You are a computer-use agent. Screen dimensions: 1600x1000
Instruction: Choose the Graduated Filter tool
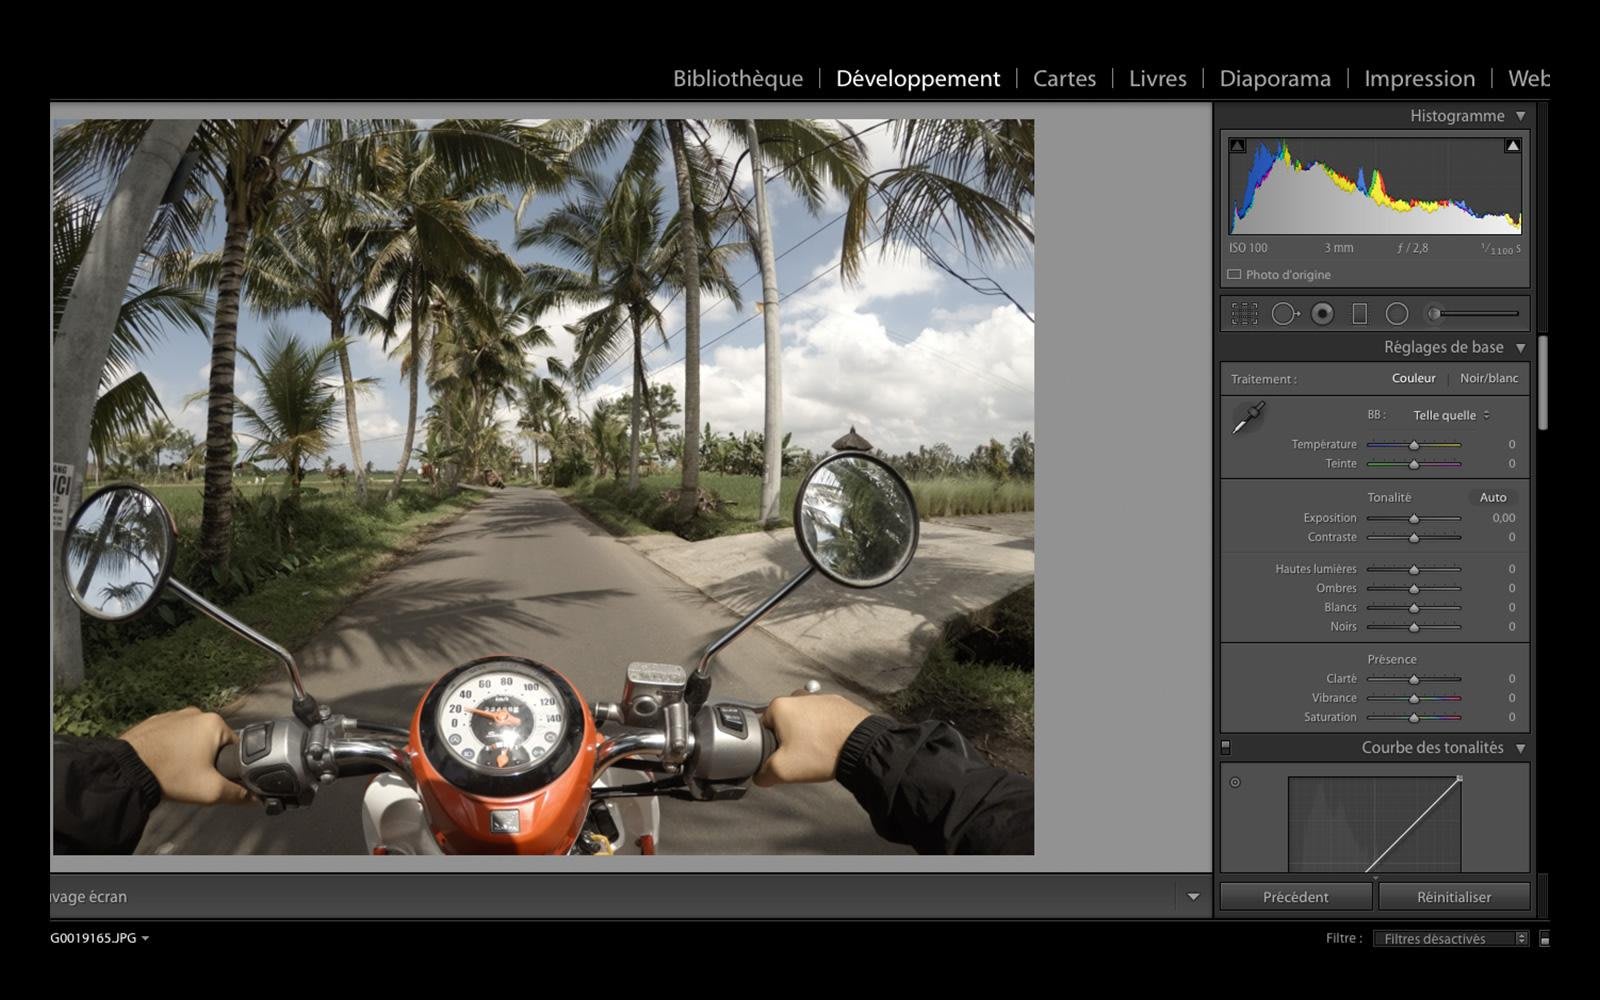(1359, 314)
